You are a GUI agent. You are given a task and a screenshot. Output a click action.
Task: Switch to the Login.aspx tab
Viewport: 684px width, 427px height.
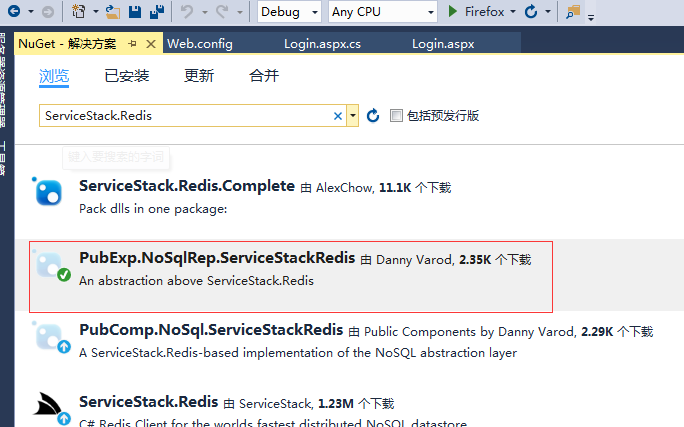[x=443, y=44]
